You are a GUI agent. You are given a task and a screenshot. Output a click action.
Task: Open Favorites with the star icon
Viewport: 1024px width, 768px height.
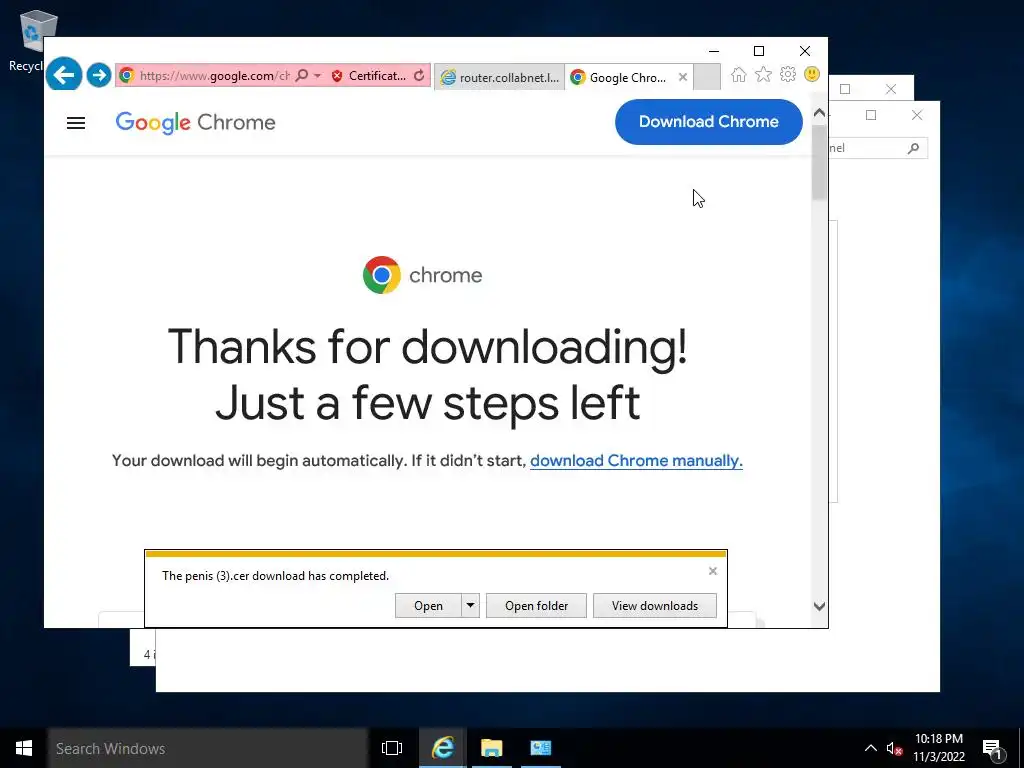click(763, 74)
